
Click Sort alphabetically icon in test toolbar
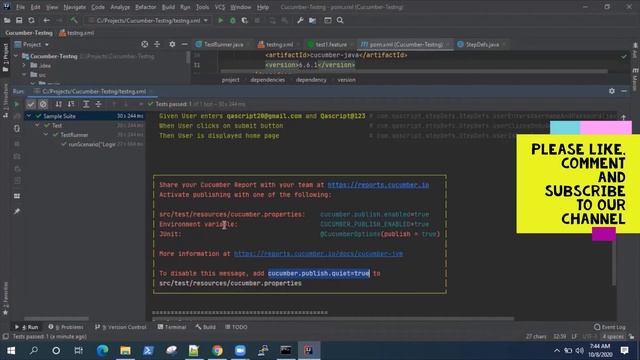tap(59, 104)
